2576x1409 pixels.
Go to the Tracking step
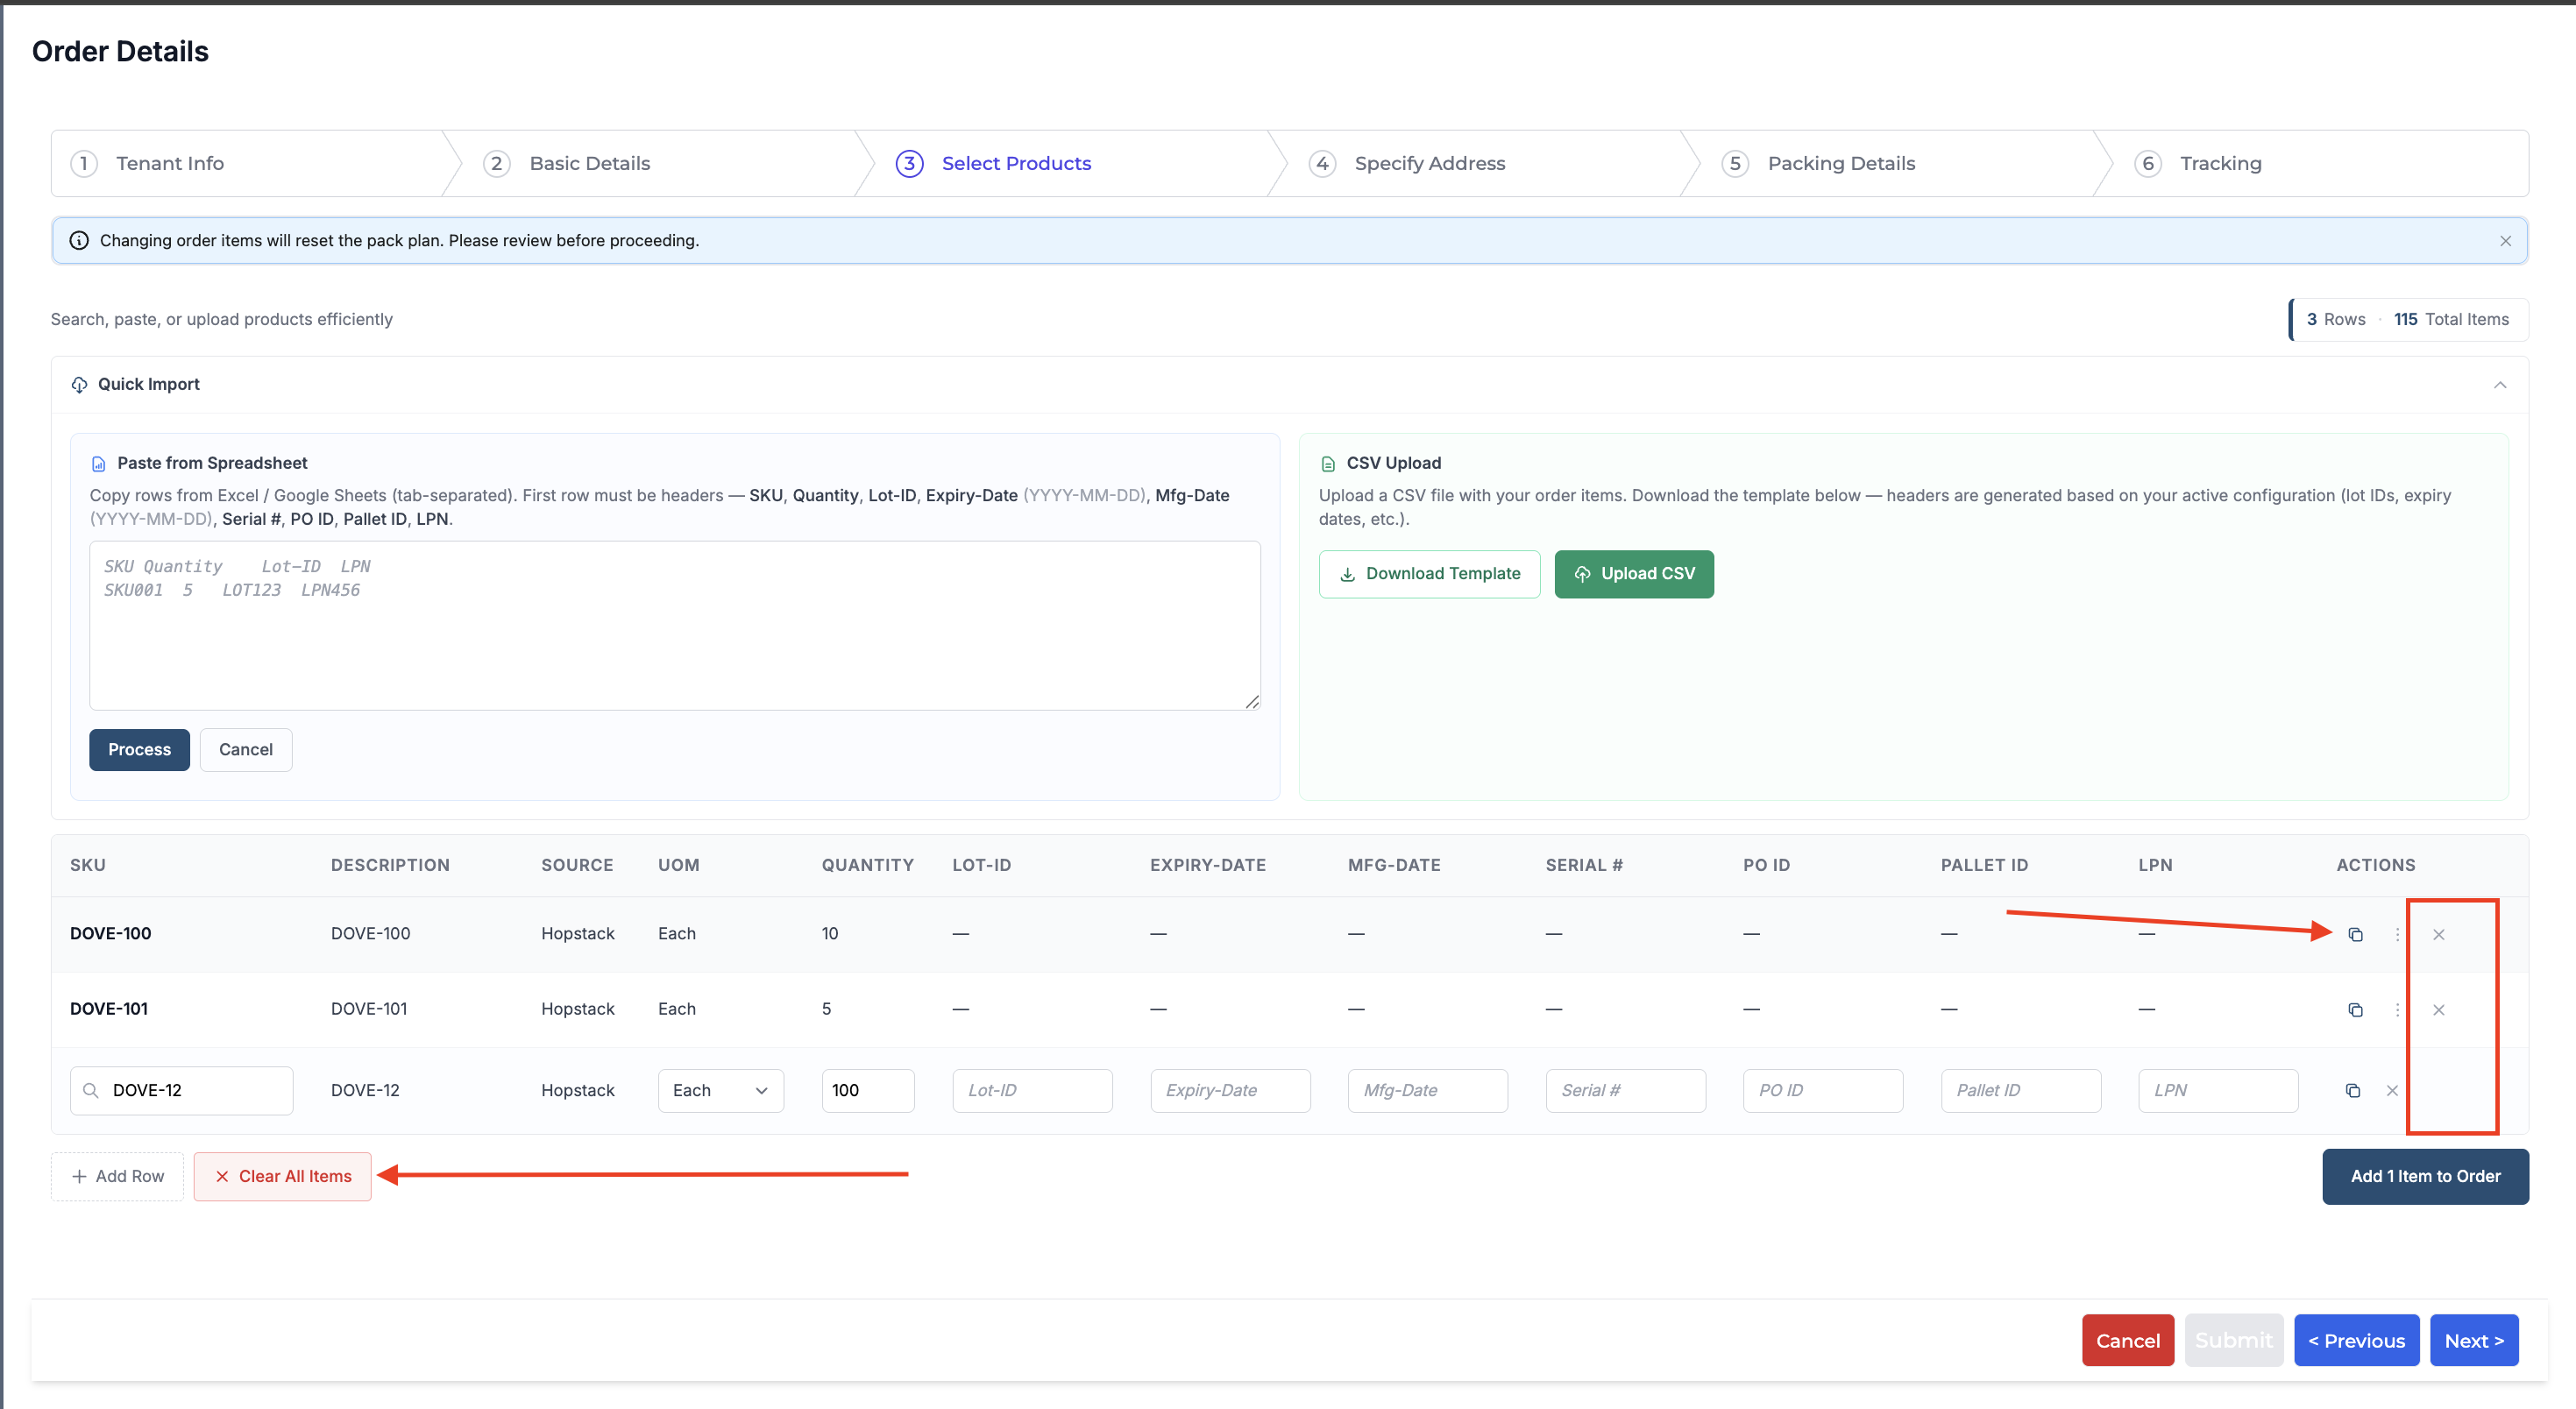point(2220,163)
